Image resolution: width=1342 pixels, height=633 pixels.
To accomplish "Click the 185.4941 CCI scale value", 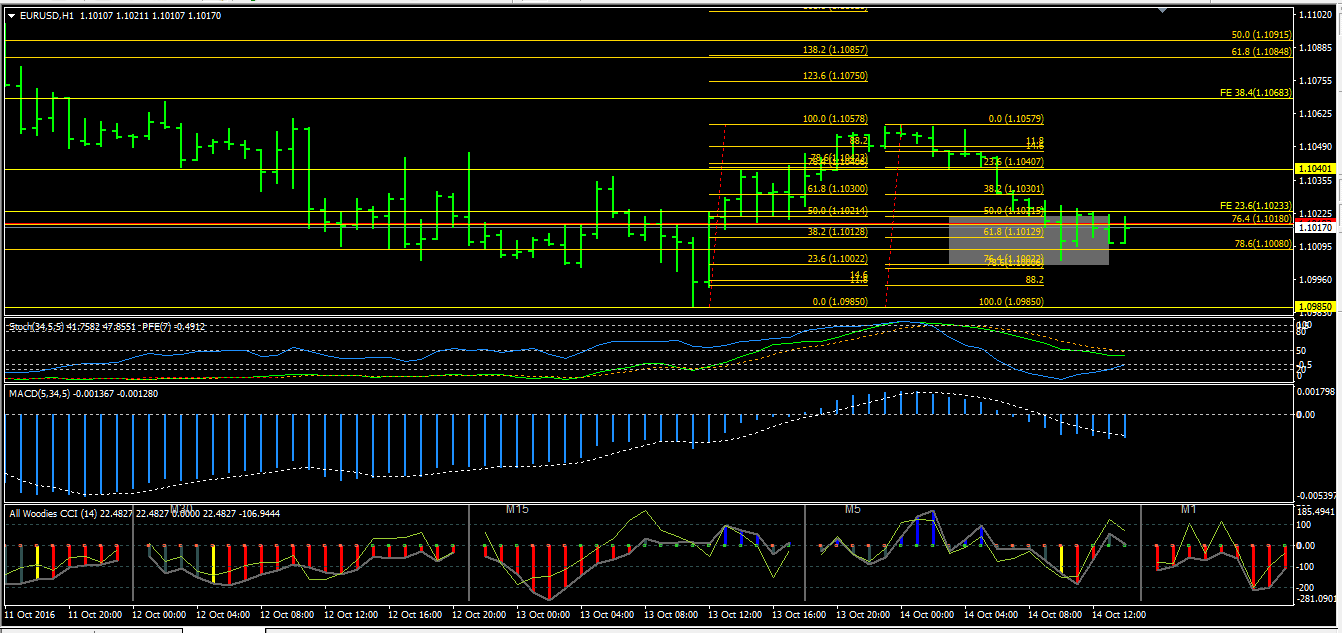I will 1317,511.
